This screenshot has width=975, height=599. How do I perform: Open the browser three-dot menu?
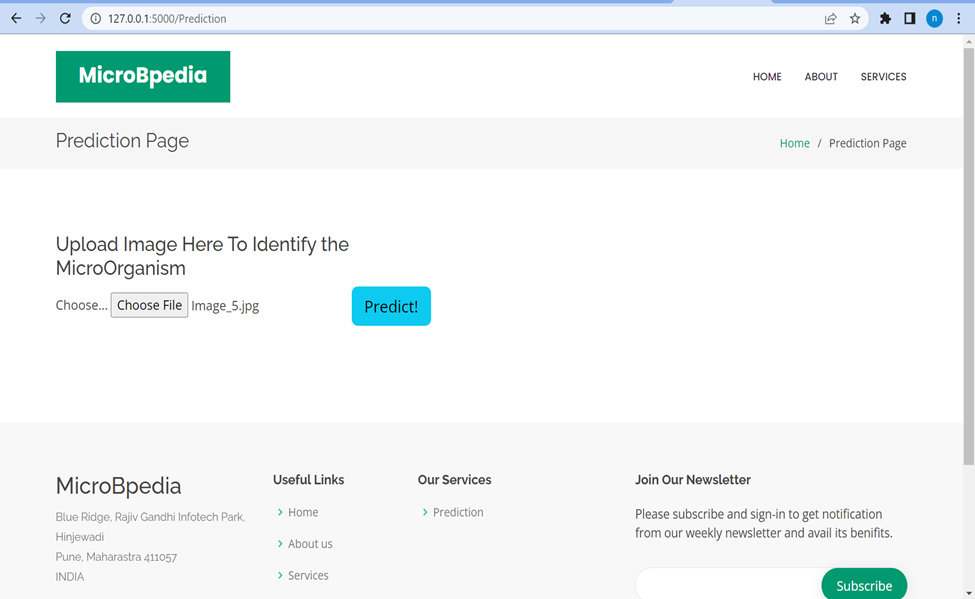pyautogui.click(x=958, y=17)
